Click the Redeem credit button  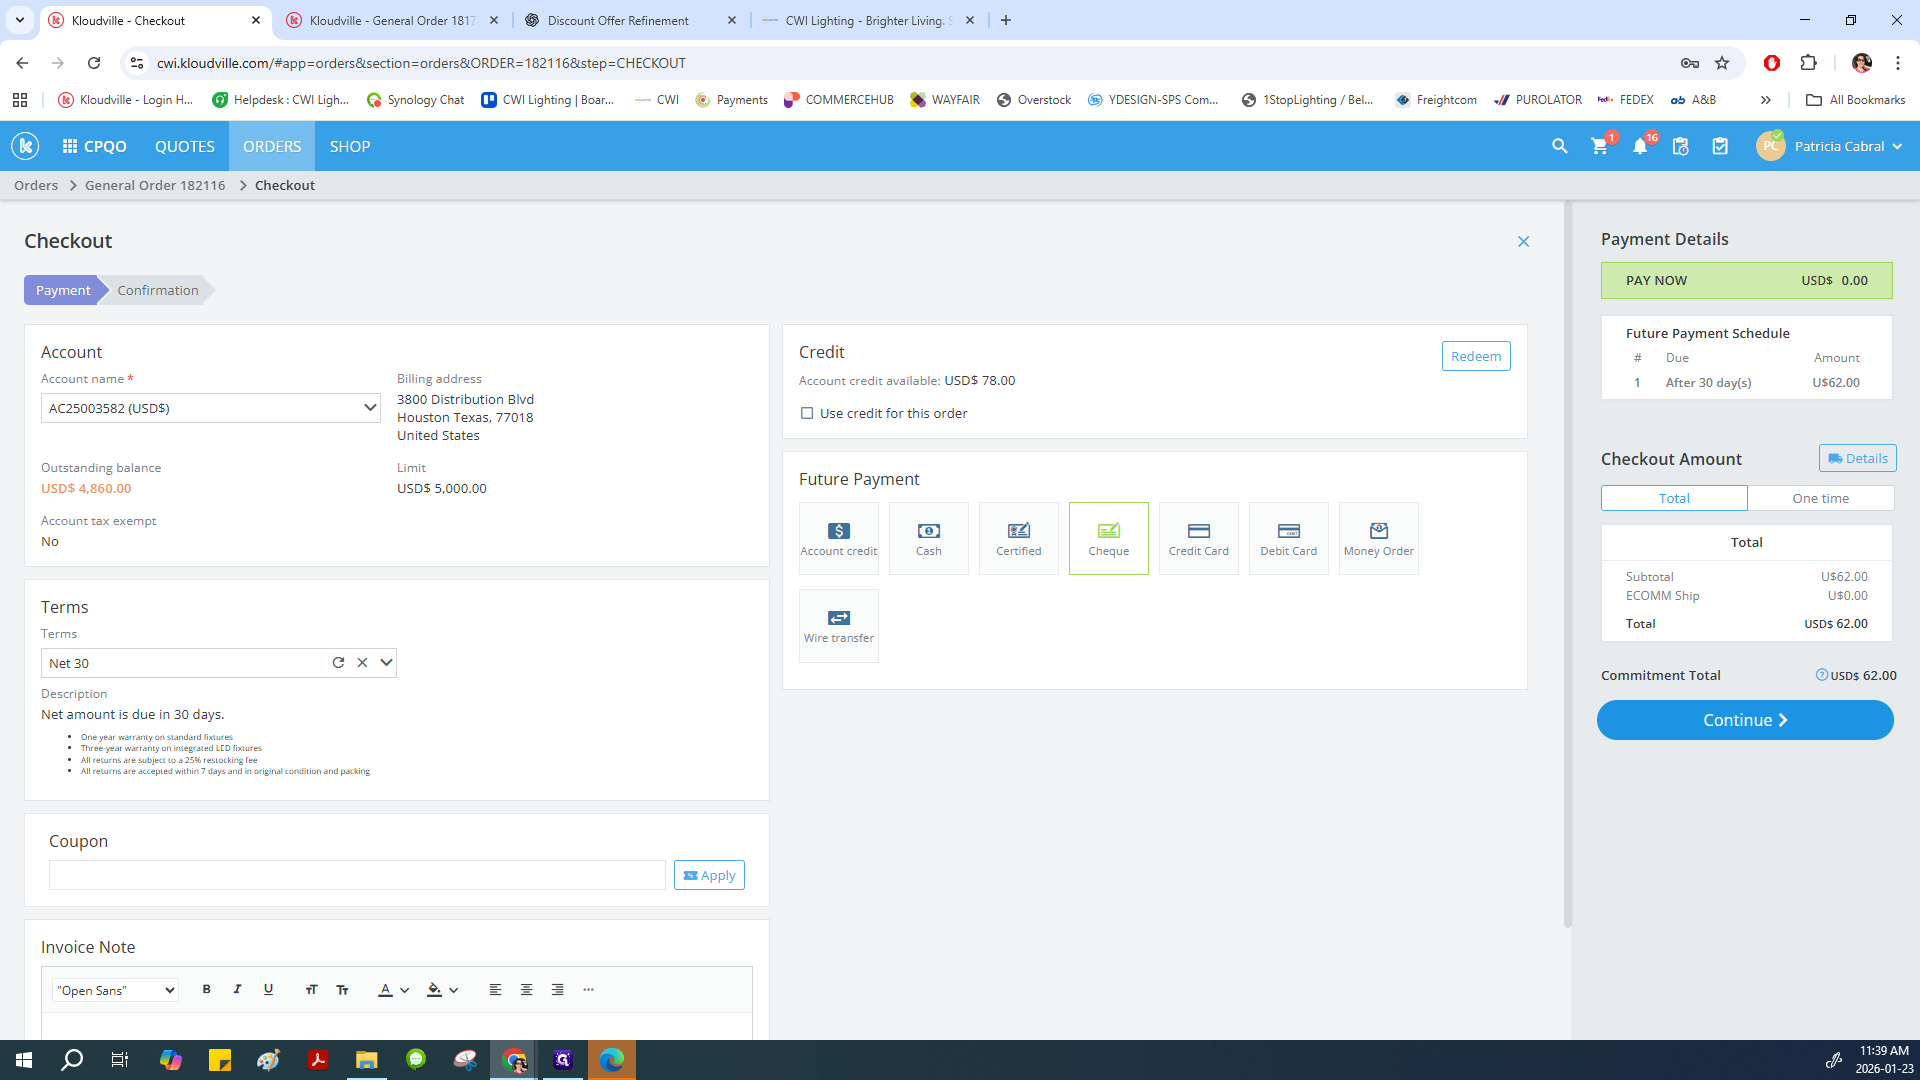[x=1475, y=356]
